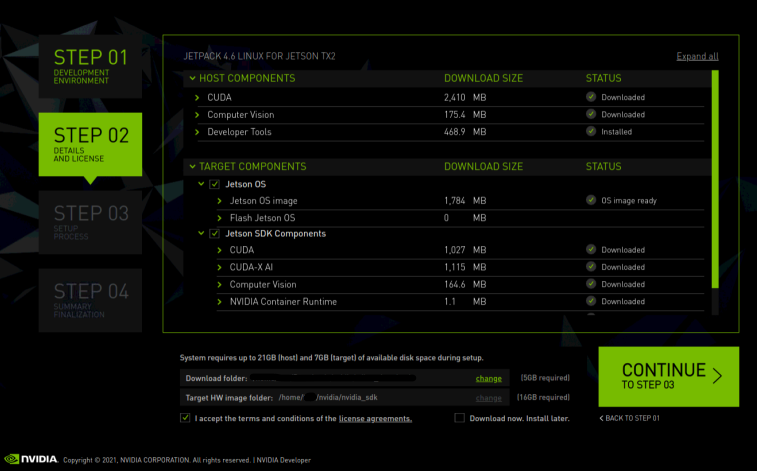Toggle the Jetson SDK Components checkbox
757x471 pixels.
click(214, 234)
